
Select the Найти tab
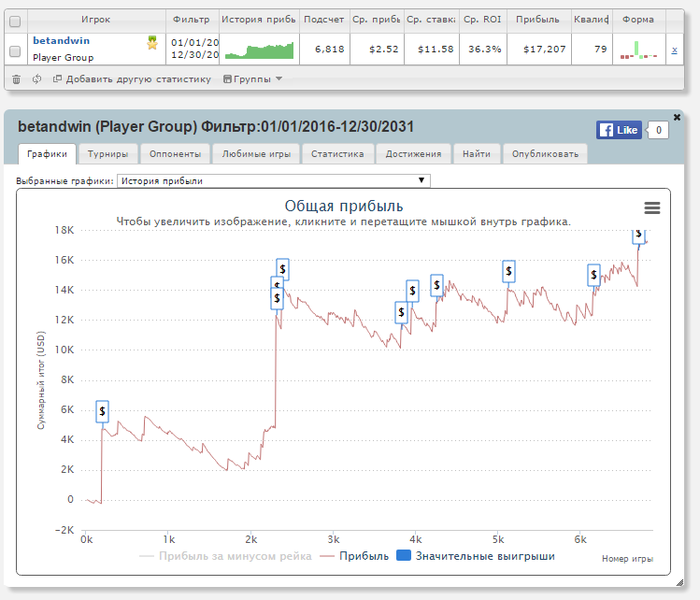tap(476, 154)
